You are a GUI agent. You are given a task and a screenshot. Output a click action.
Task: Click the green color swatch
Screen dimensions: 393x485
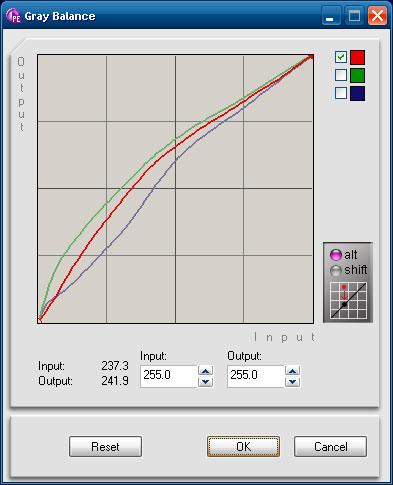(357, 75)
